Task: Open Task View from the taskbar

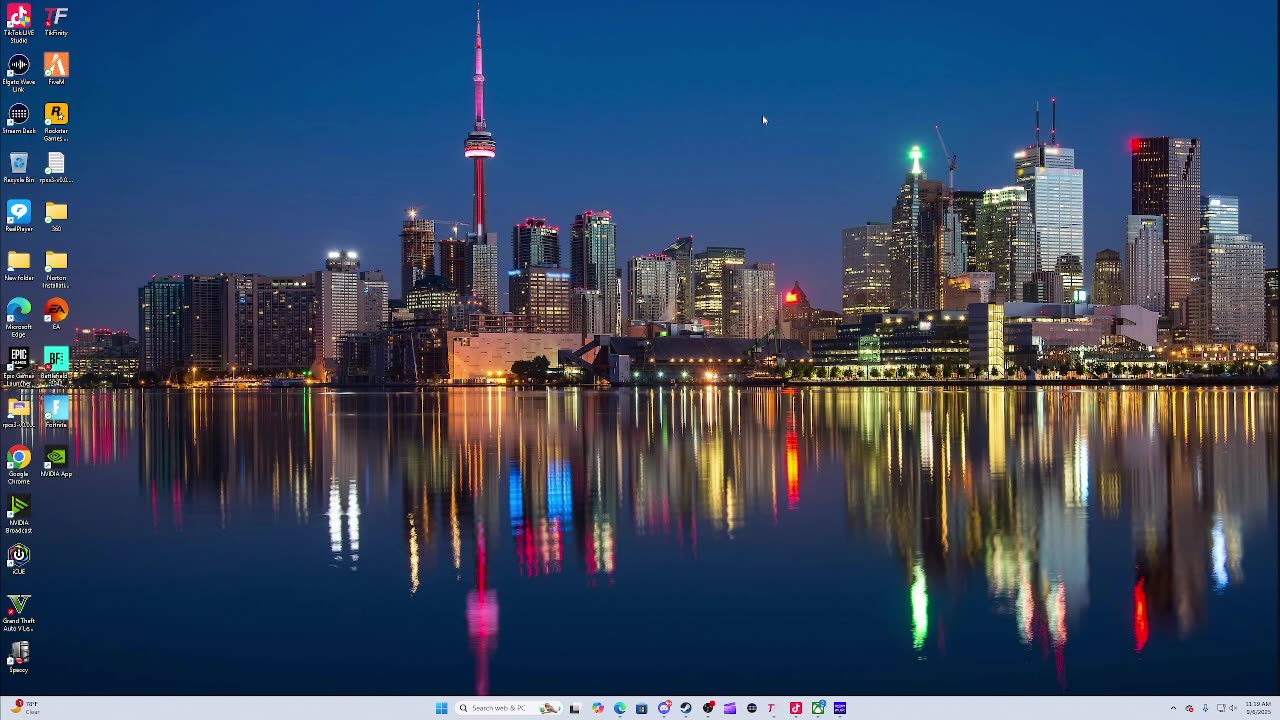Action: 574,708
